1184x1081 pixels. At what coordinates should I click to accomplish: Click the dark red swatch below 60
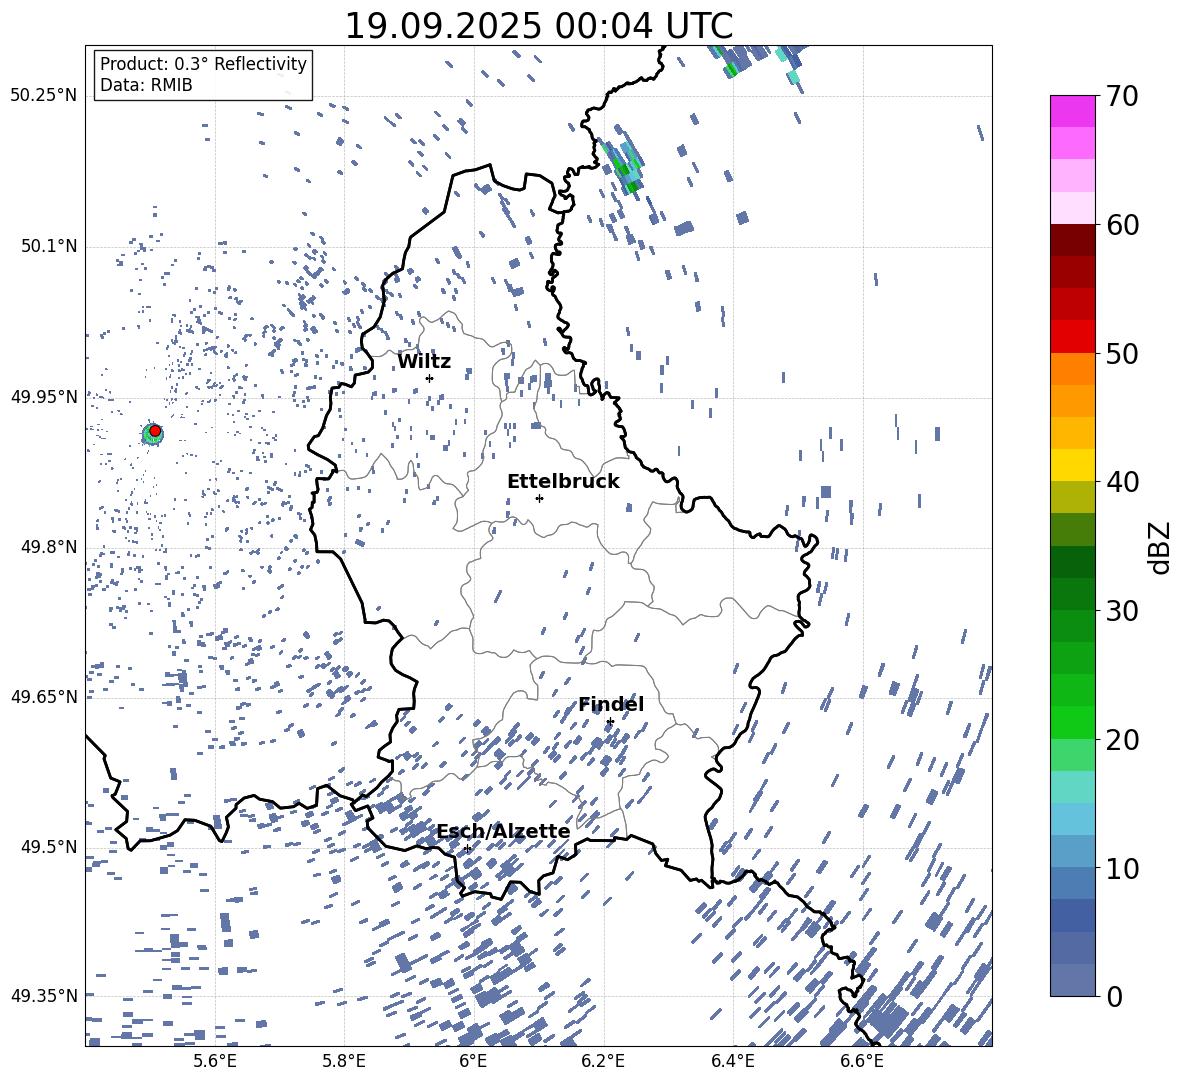coord(1072,240)
